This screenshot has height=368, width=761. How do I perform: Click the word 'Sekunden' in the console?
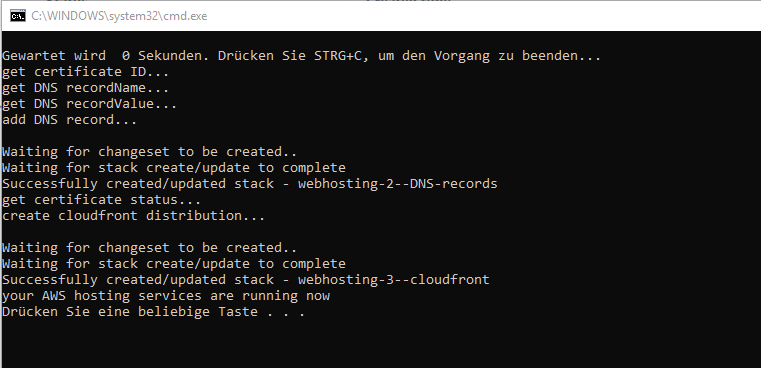[170, 56]
